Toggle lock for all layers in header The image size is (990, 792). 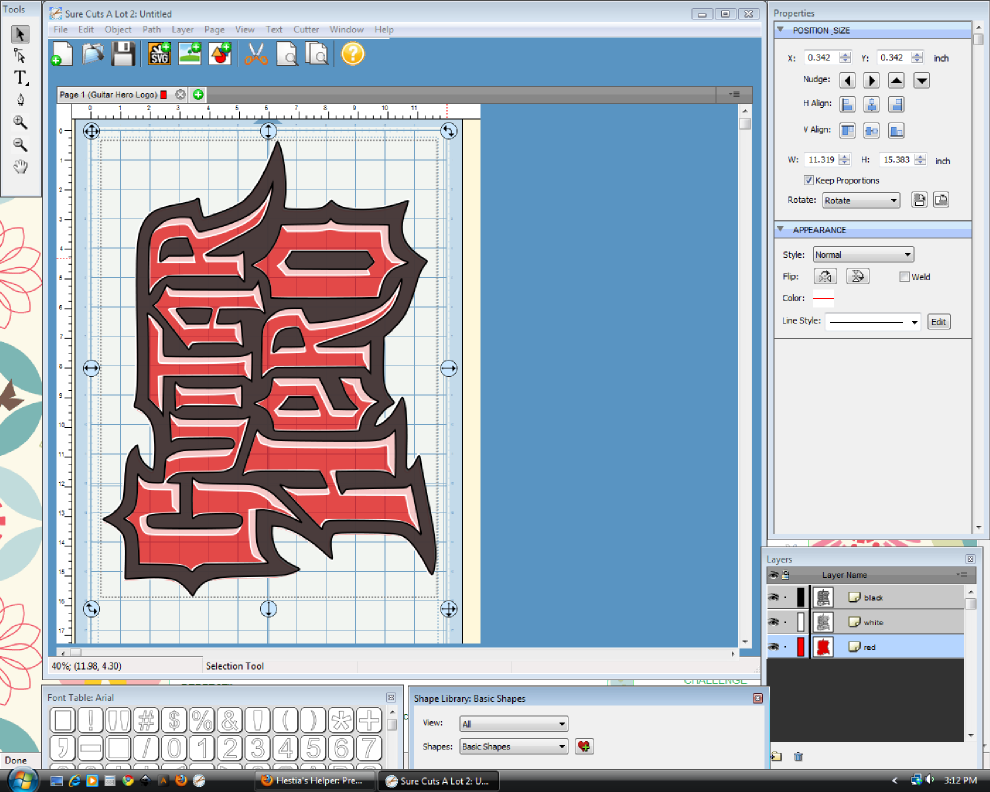[785, 575]
